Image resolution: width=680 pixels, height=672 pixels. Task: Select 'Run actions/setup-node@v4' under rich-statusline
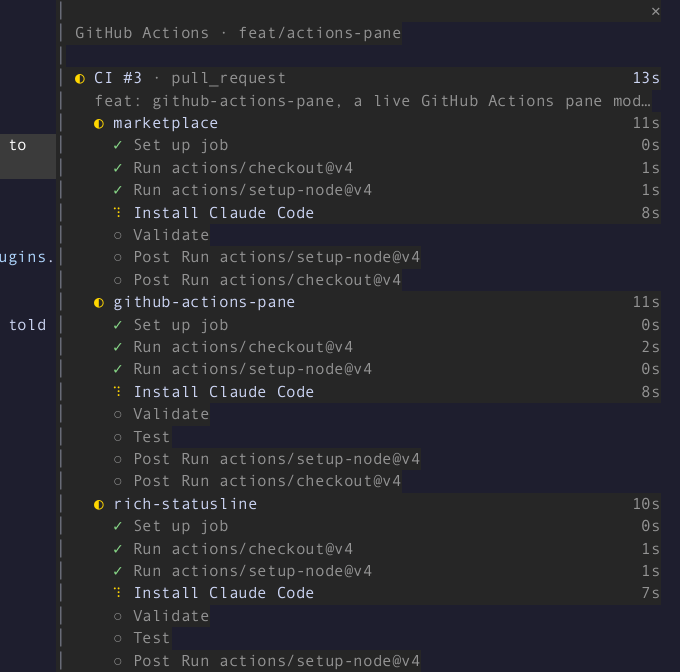252,571
